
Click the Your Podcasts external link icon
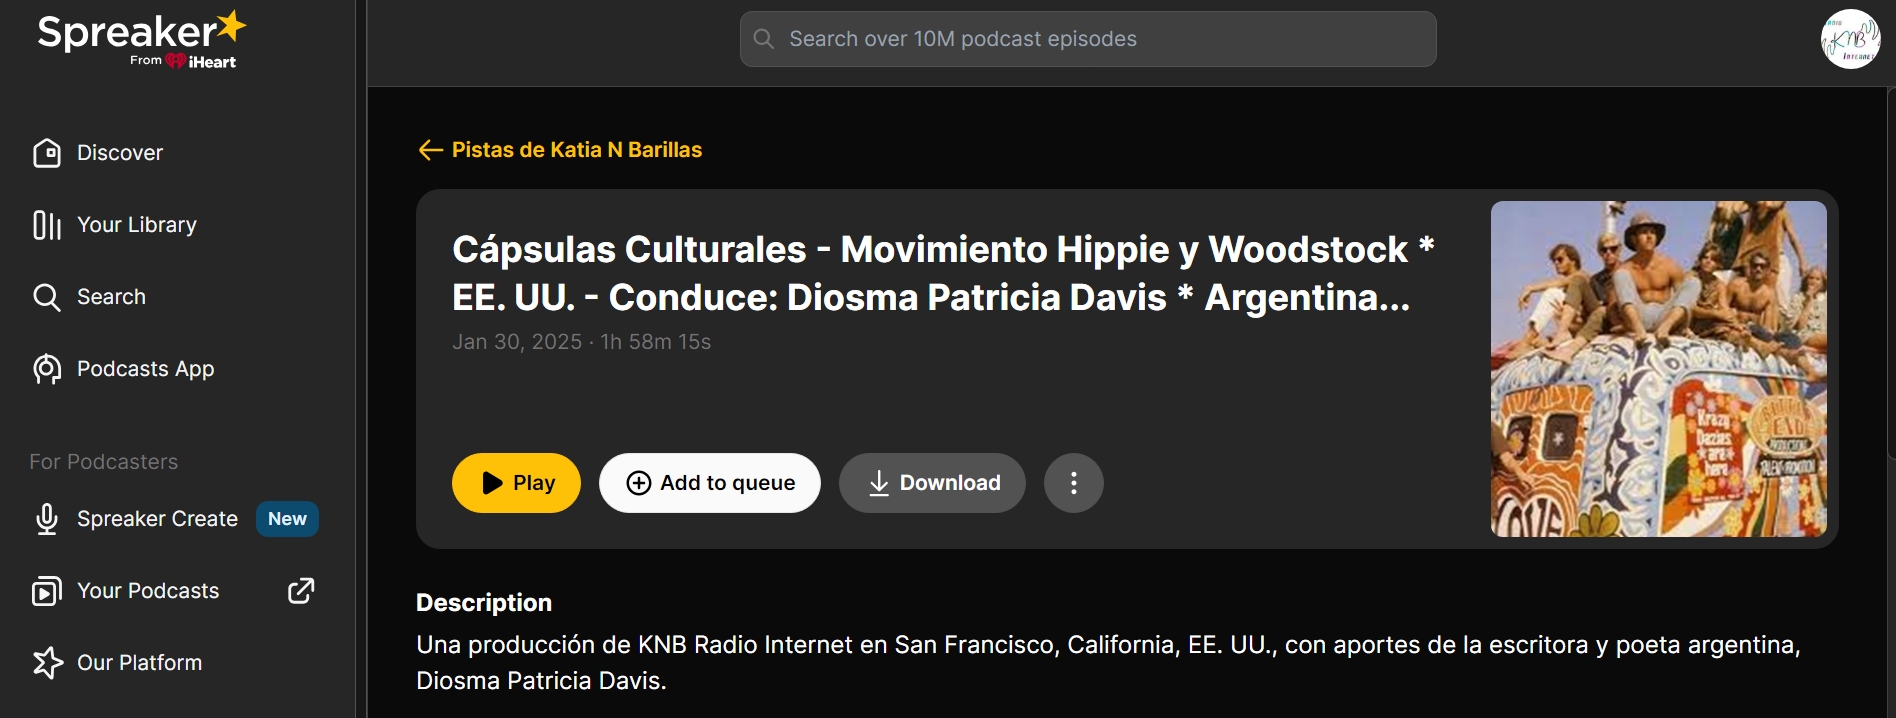tap(301, 591)
